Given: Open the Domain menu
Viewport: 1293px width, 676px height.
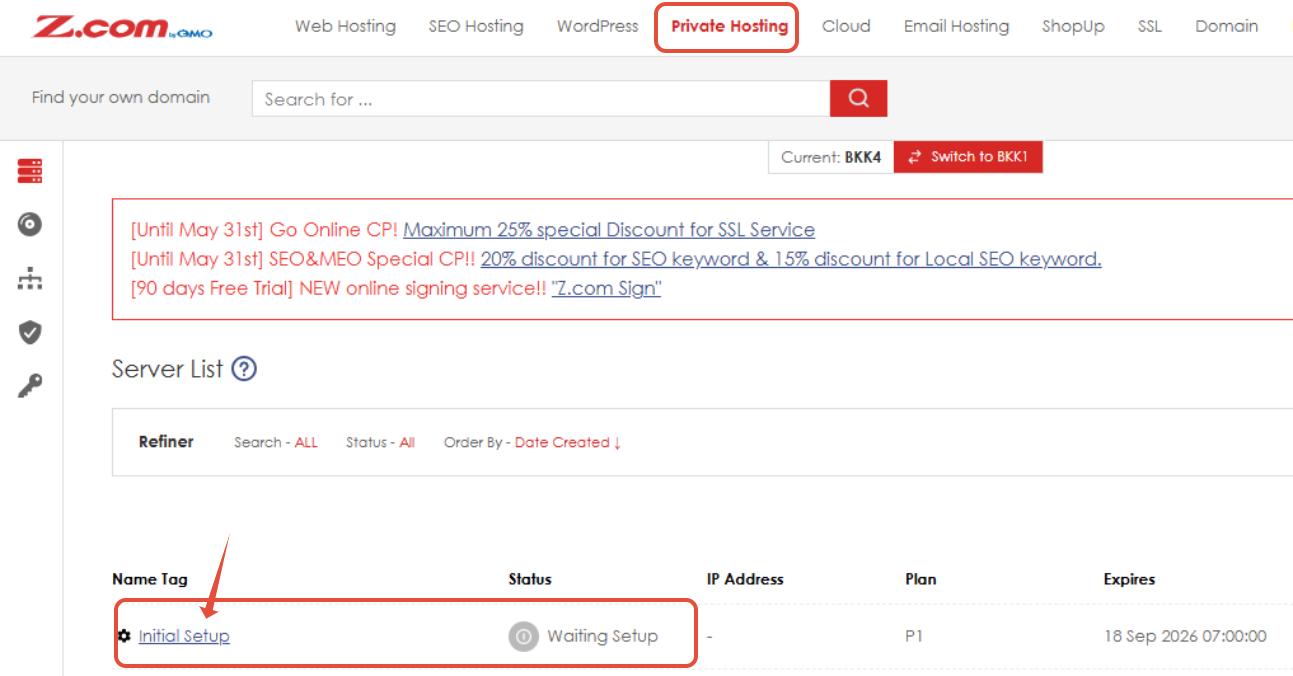Looking at the screenshot, I should [1227, 27].
